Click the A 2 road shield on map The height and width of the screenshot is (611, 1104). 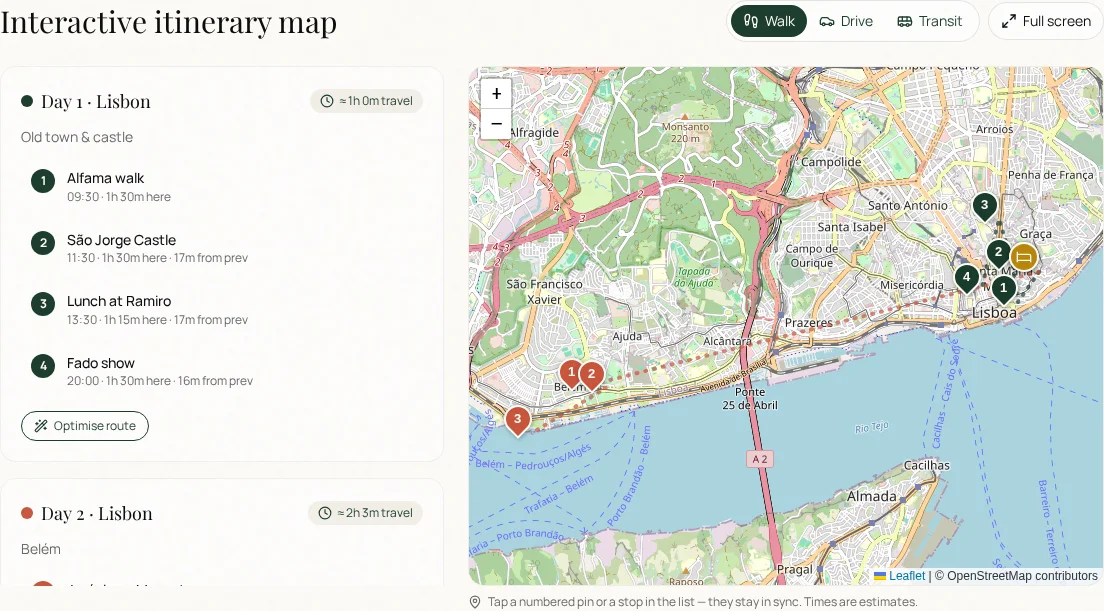click(760, 459)
